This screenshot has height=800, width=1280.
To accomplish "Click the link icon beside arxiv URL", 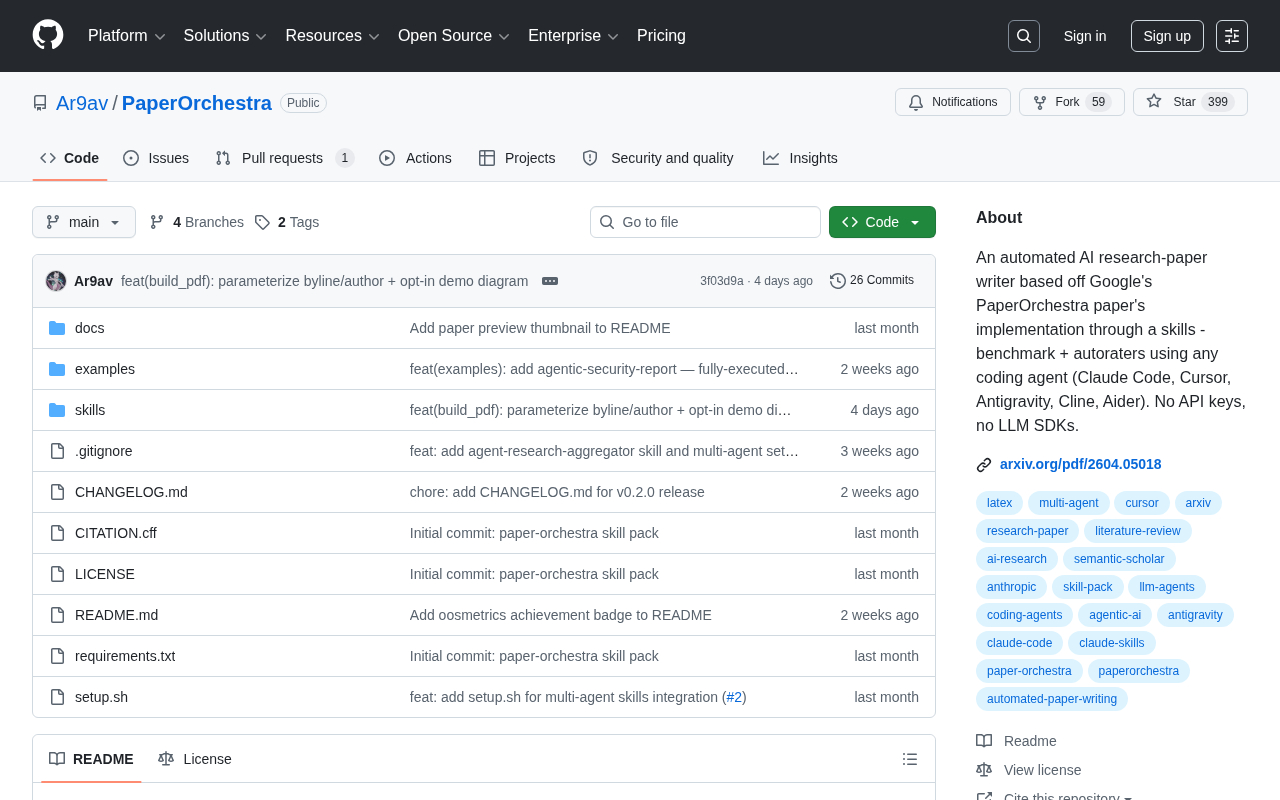I will pos(984,465).
